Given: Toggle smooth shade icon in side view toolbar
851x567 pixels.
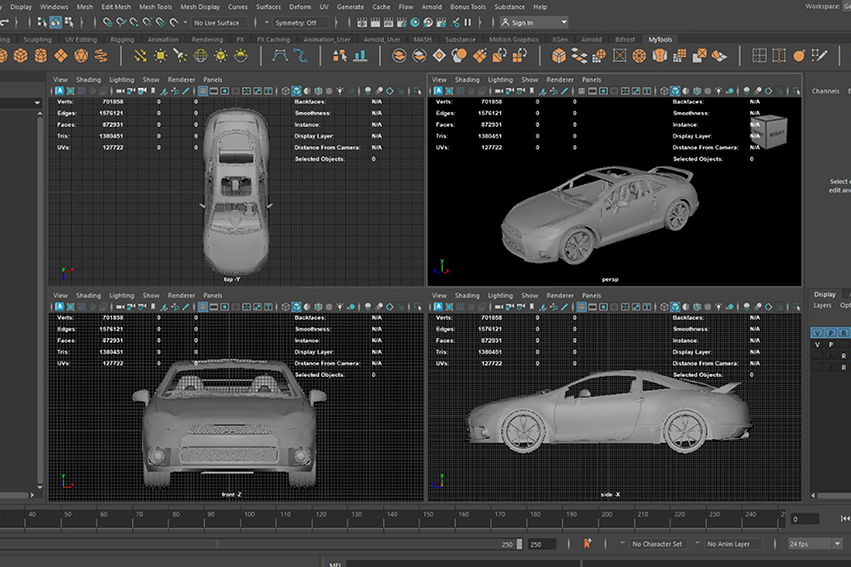Looking at the screenshot, I should coord(677,307).
